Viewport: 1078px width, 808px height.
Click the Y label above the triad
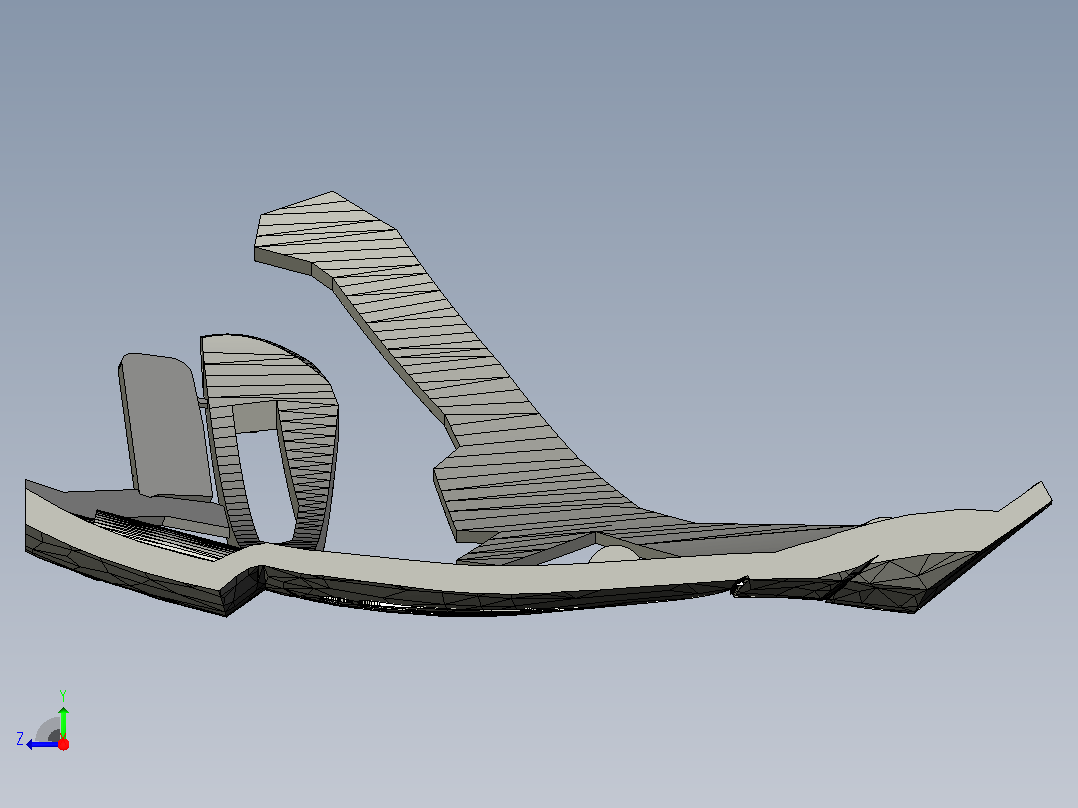click(x=63, y=695)
